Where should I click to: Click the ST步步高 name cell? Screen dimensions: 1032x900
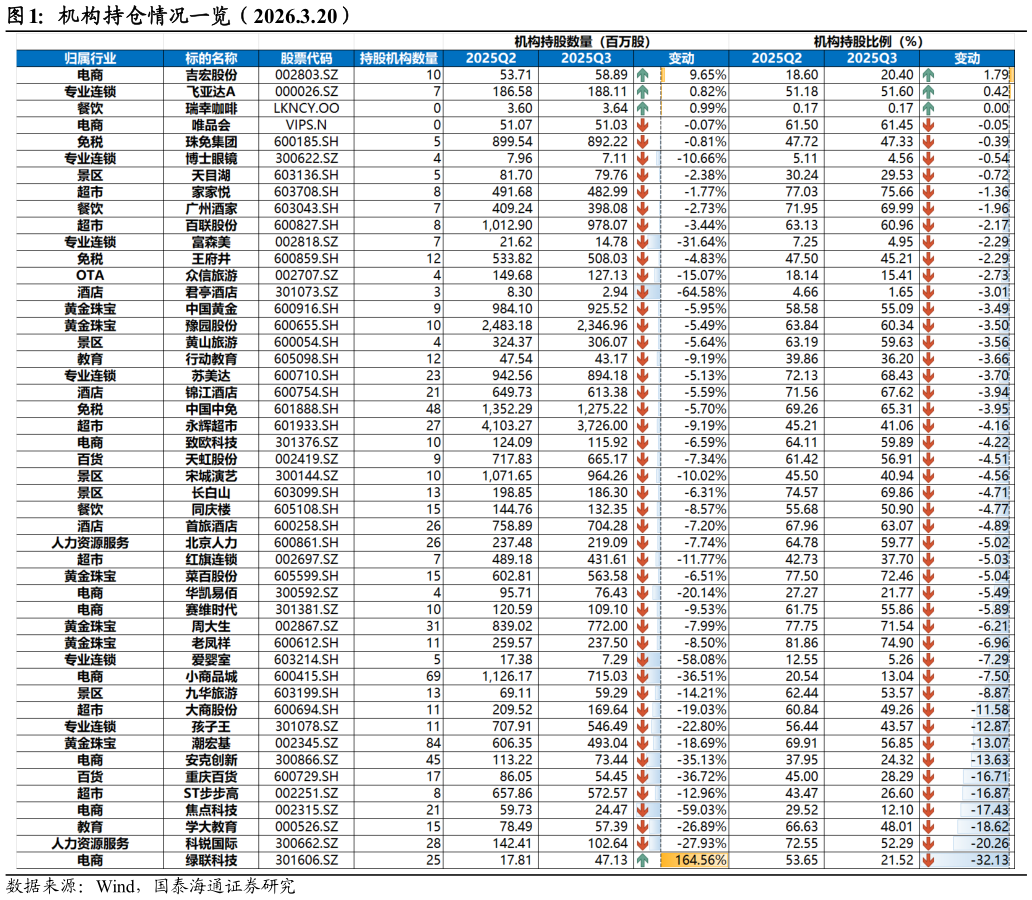click(x=211, y=794)
